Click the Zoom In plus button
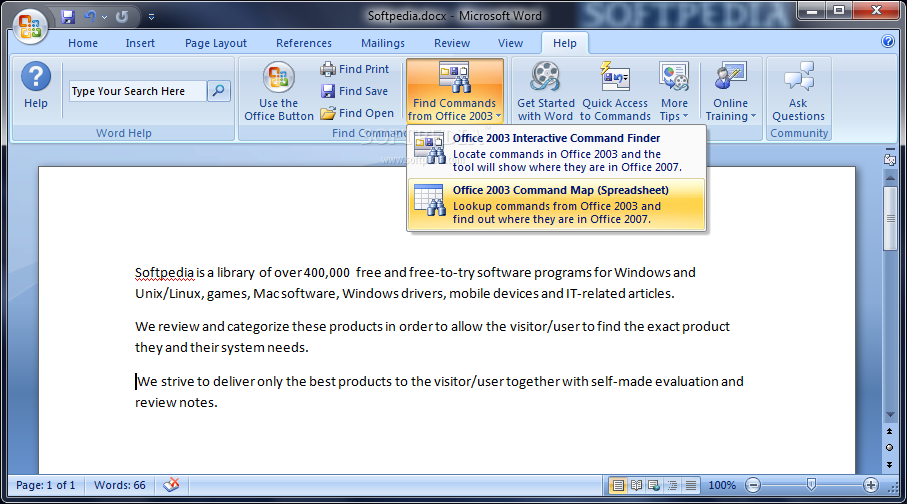Viewport: 907px width, 504px height. [871, 485]
